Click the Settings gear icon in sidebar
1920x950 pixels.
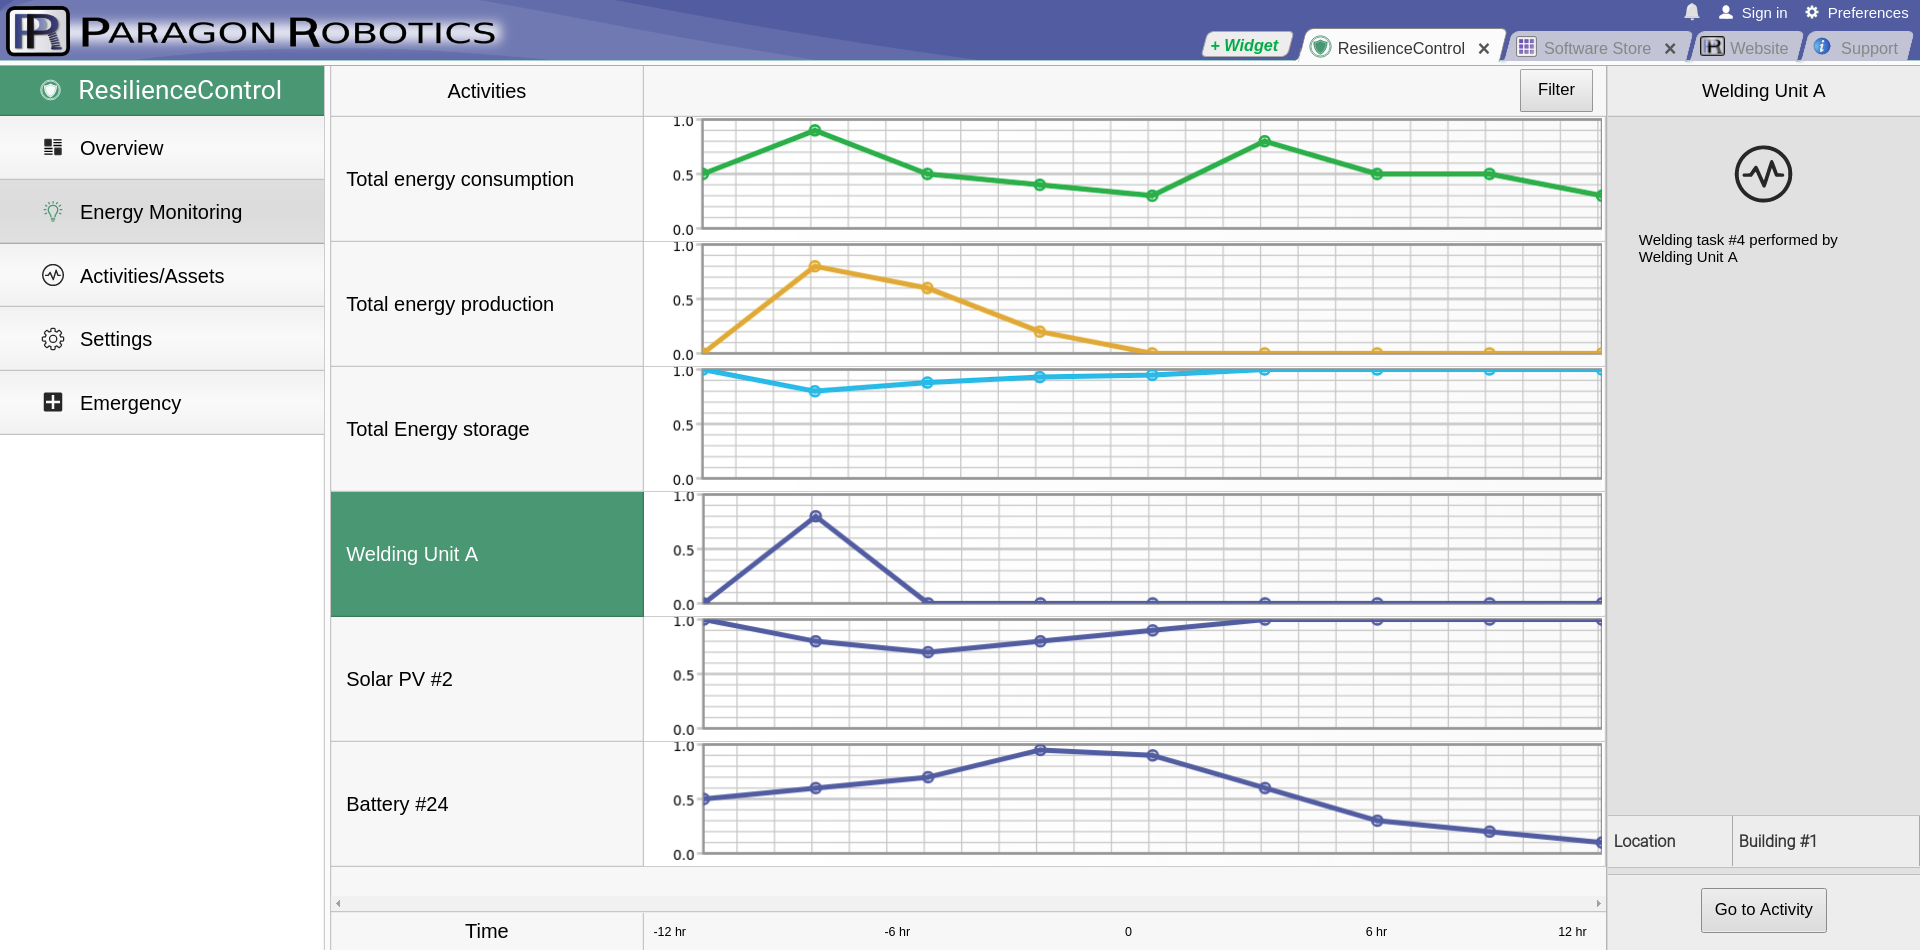[x=53, y=339]
